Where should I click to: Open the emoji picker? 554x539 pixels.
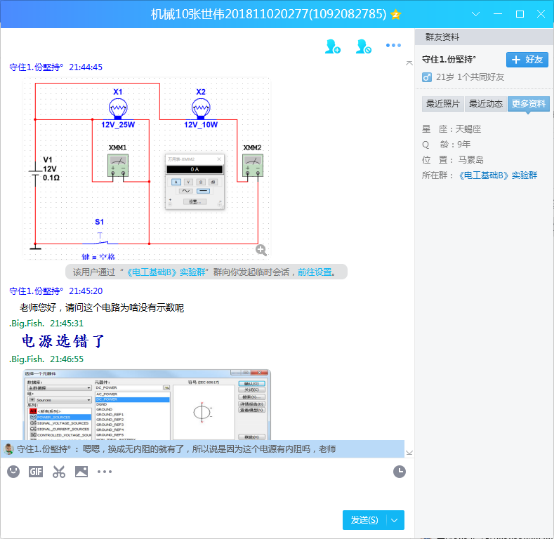[x=13, y=472]
